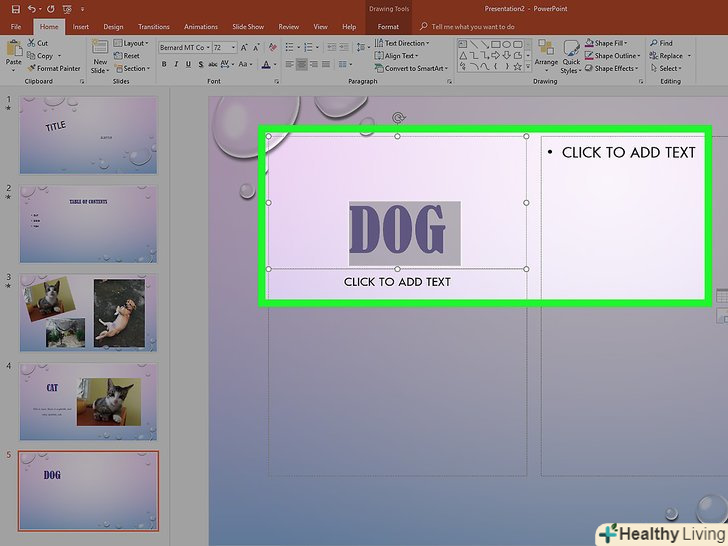Switch to the Insert tab
728x546 pixels.
pyautogui.click(x=81, y=27)
